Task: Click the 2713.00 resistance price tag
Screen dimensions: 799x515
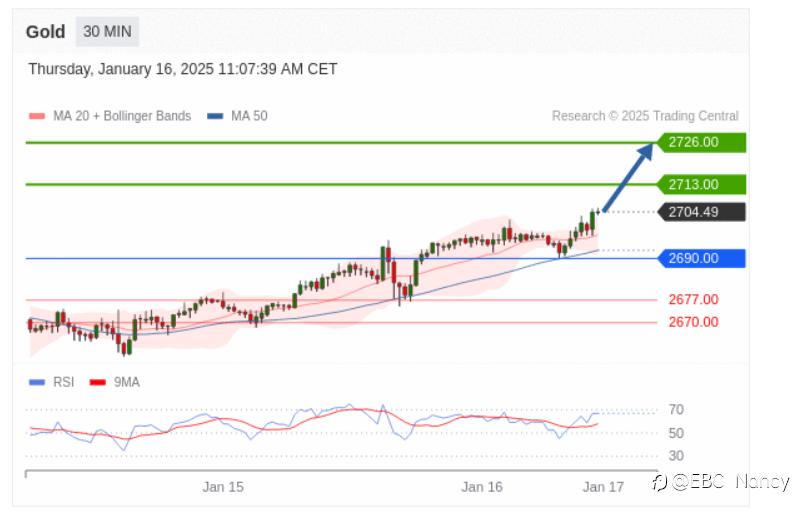Action: pyautogui.click(x=701, y=184)
